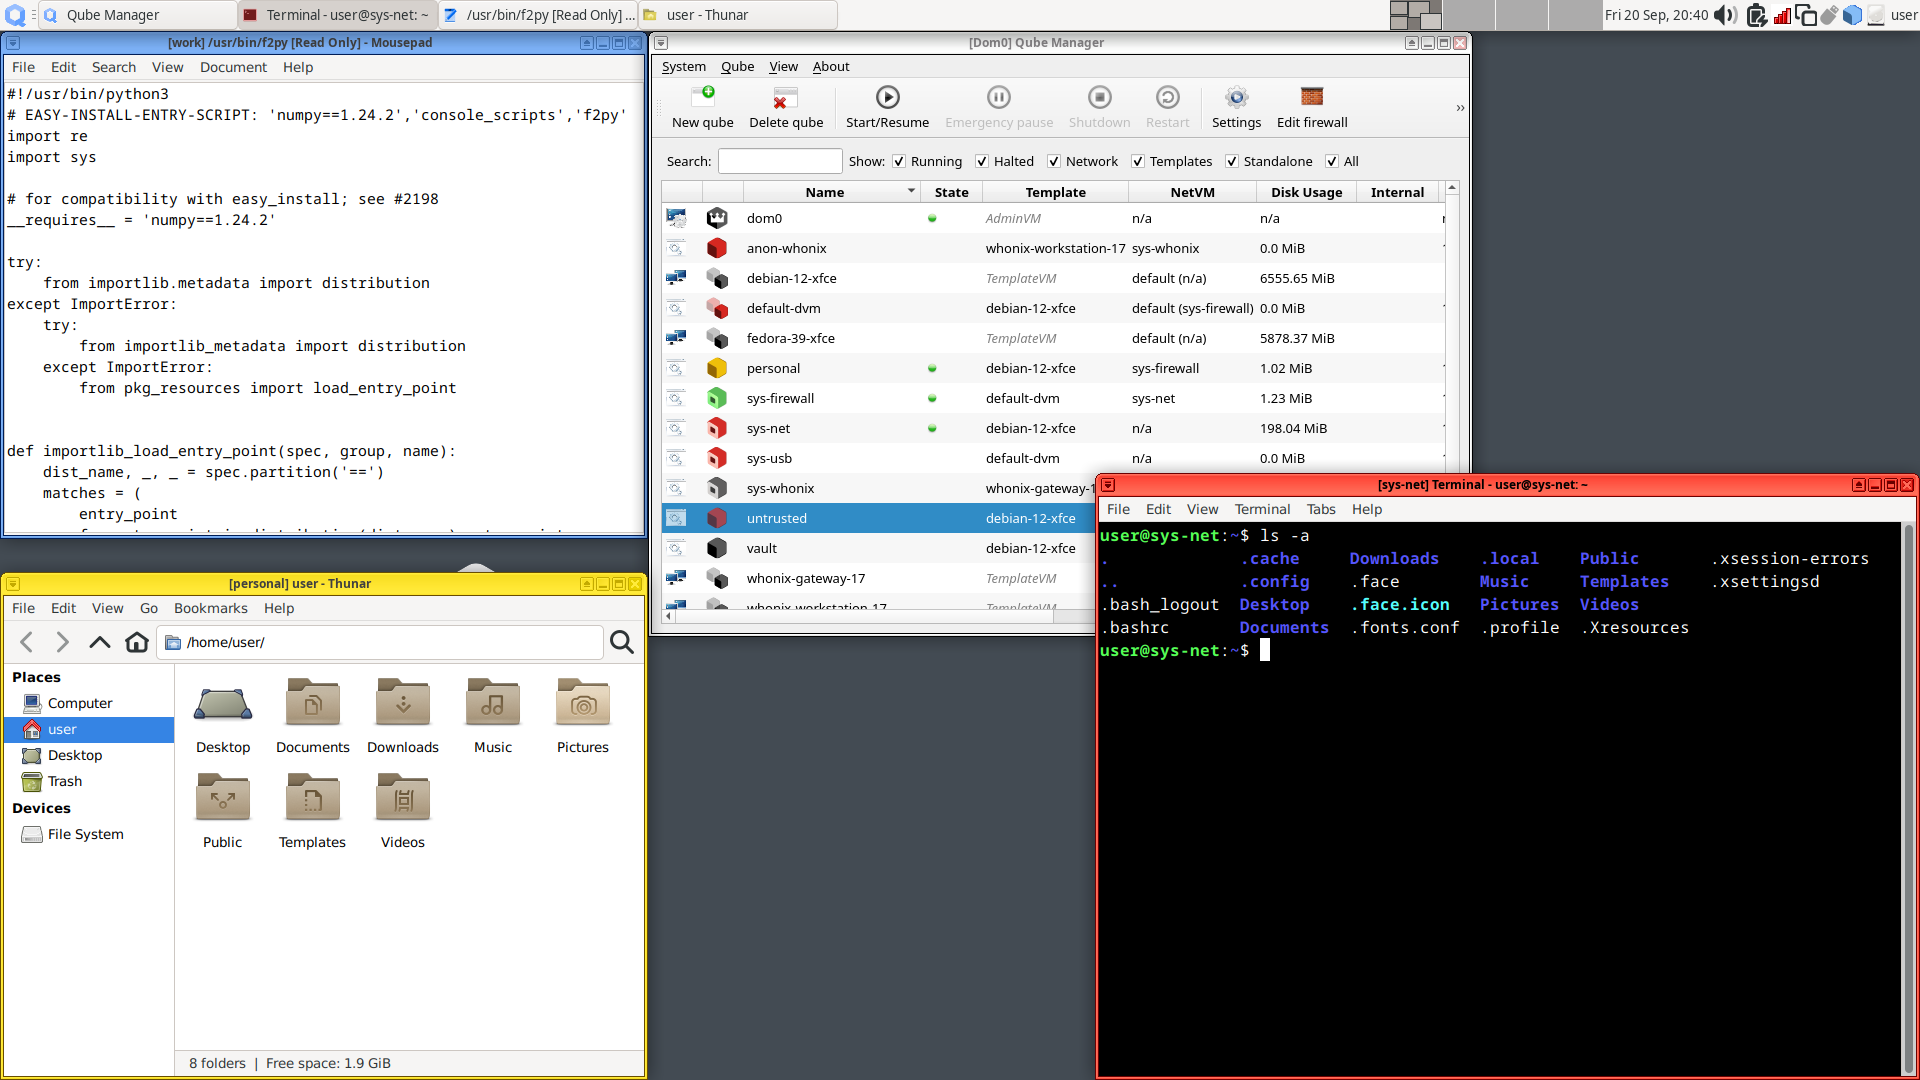Click the Qube Manager search field
The image size is (1920, 1080).
pyautogui.click(x=780, y=161)
